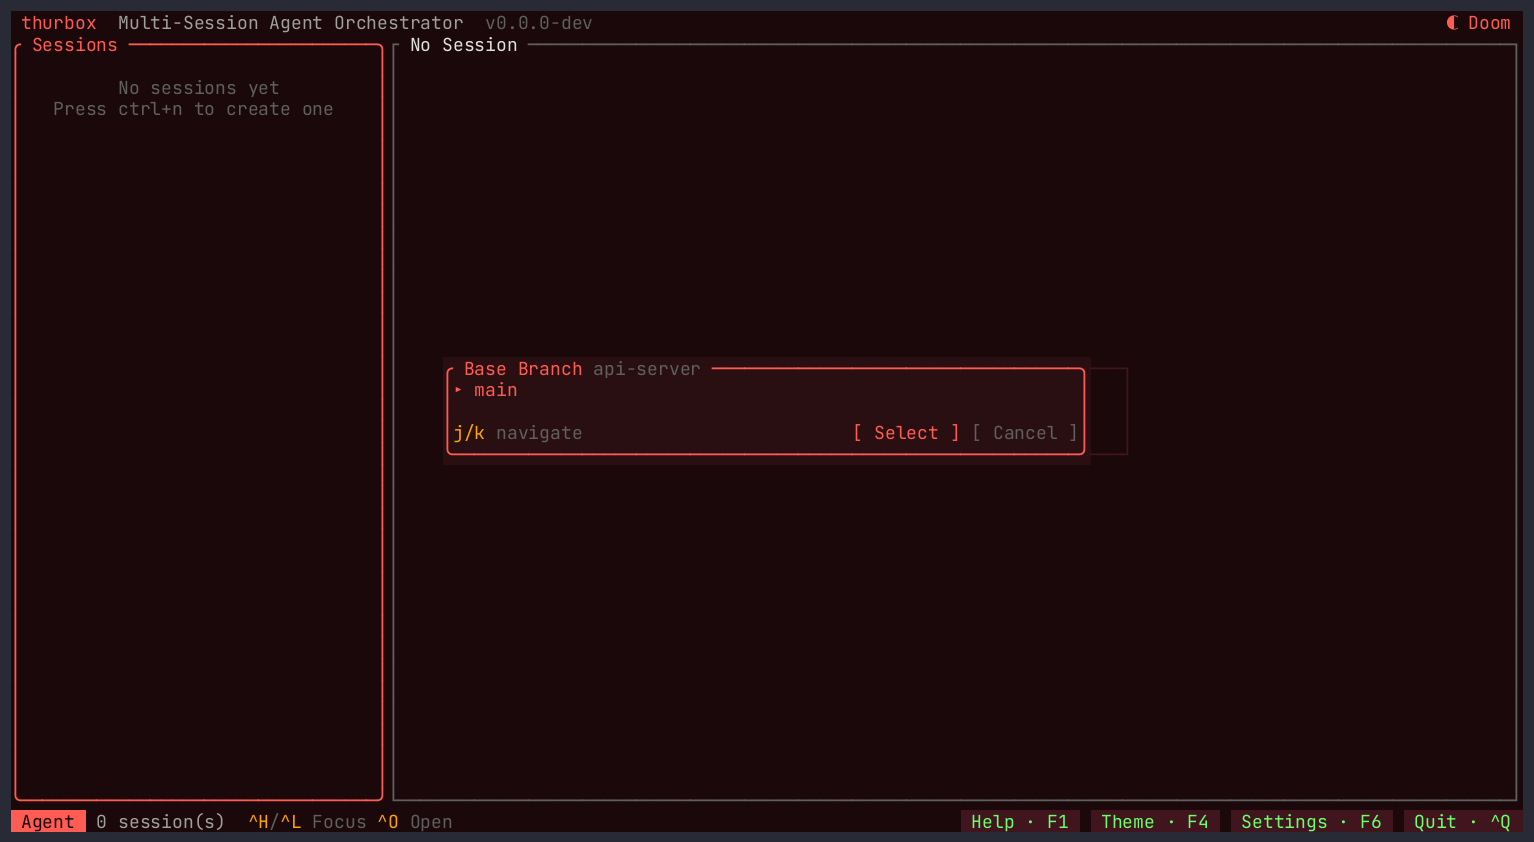Click the Agent mode badge in status bar
The height and width of the screenshot is (842, 1534).
48,822
